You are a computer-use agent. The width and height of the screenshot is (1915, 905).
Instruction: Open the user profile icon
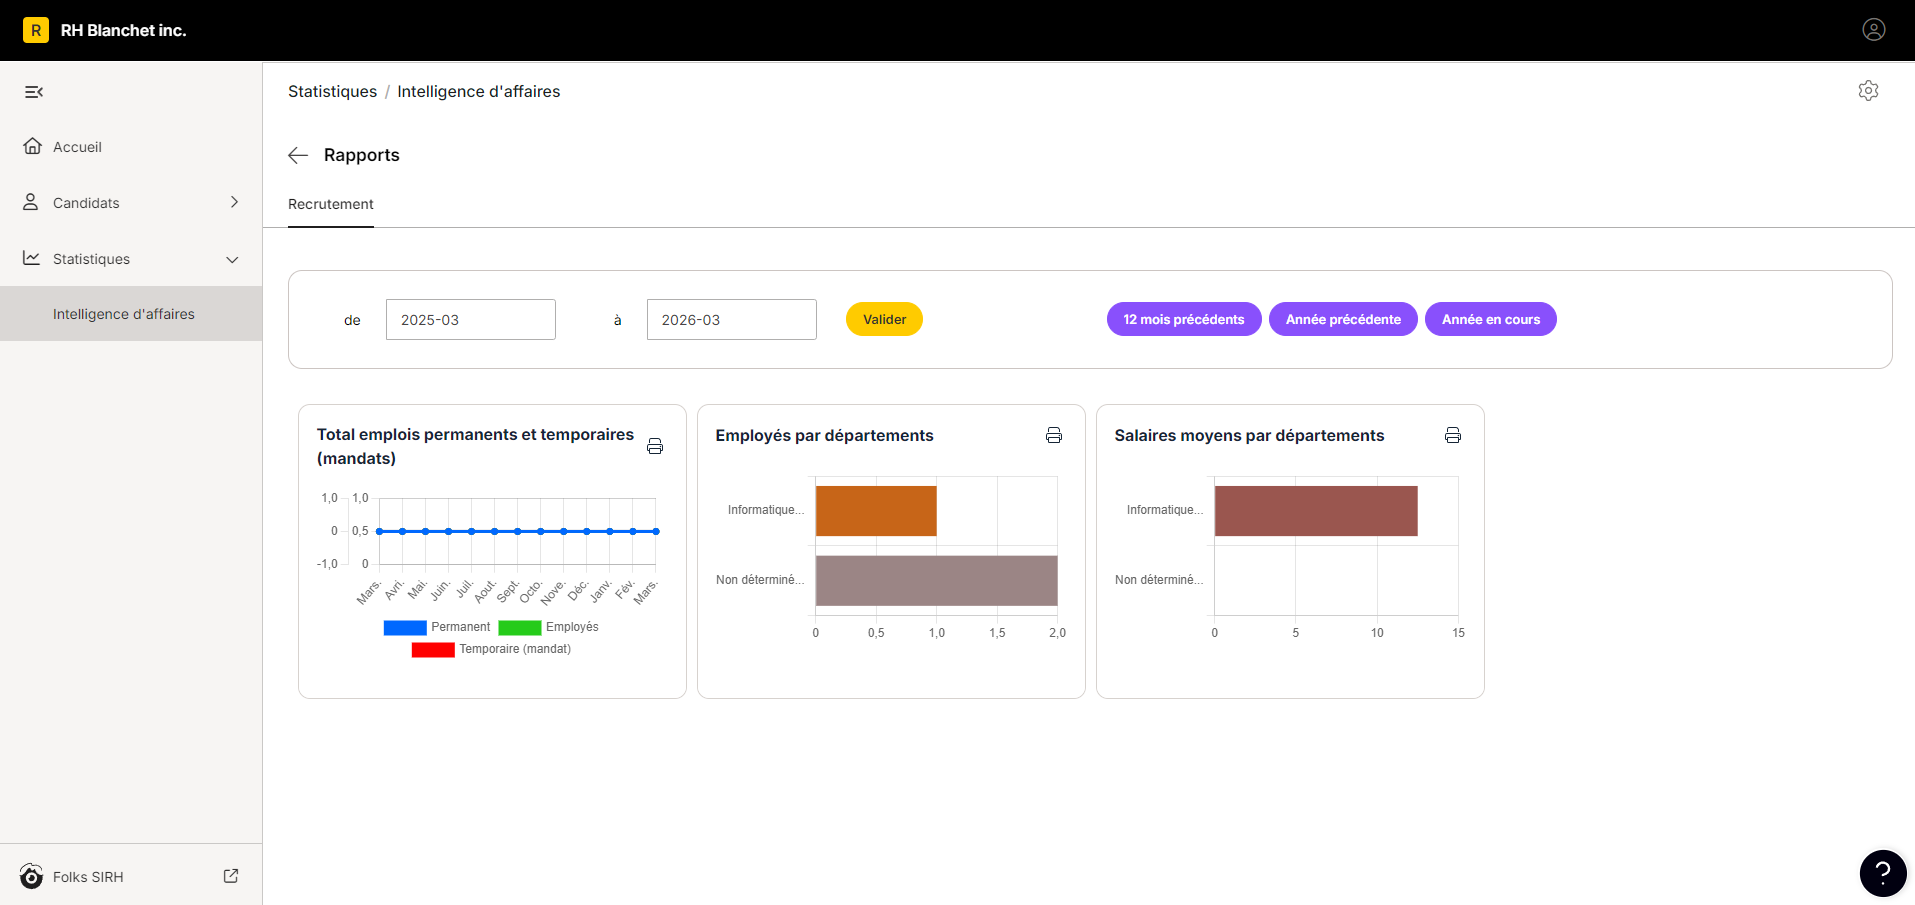tap(1874, 30)
